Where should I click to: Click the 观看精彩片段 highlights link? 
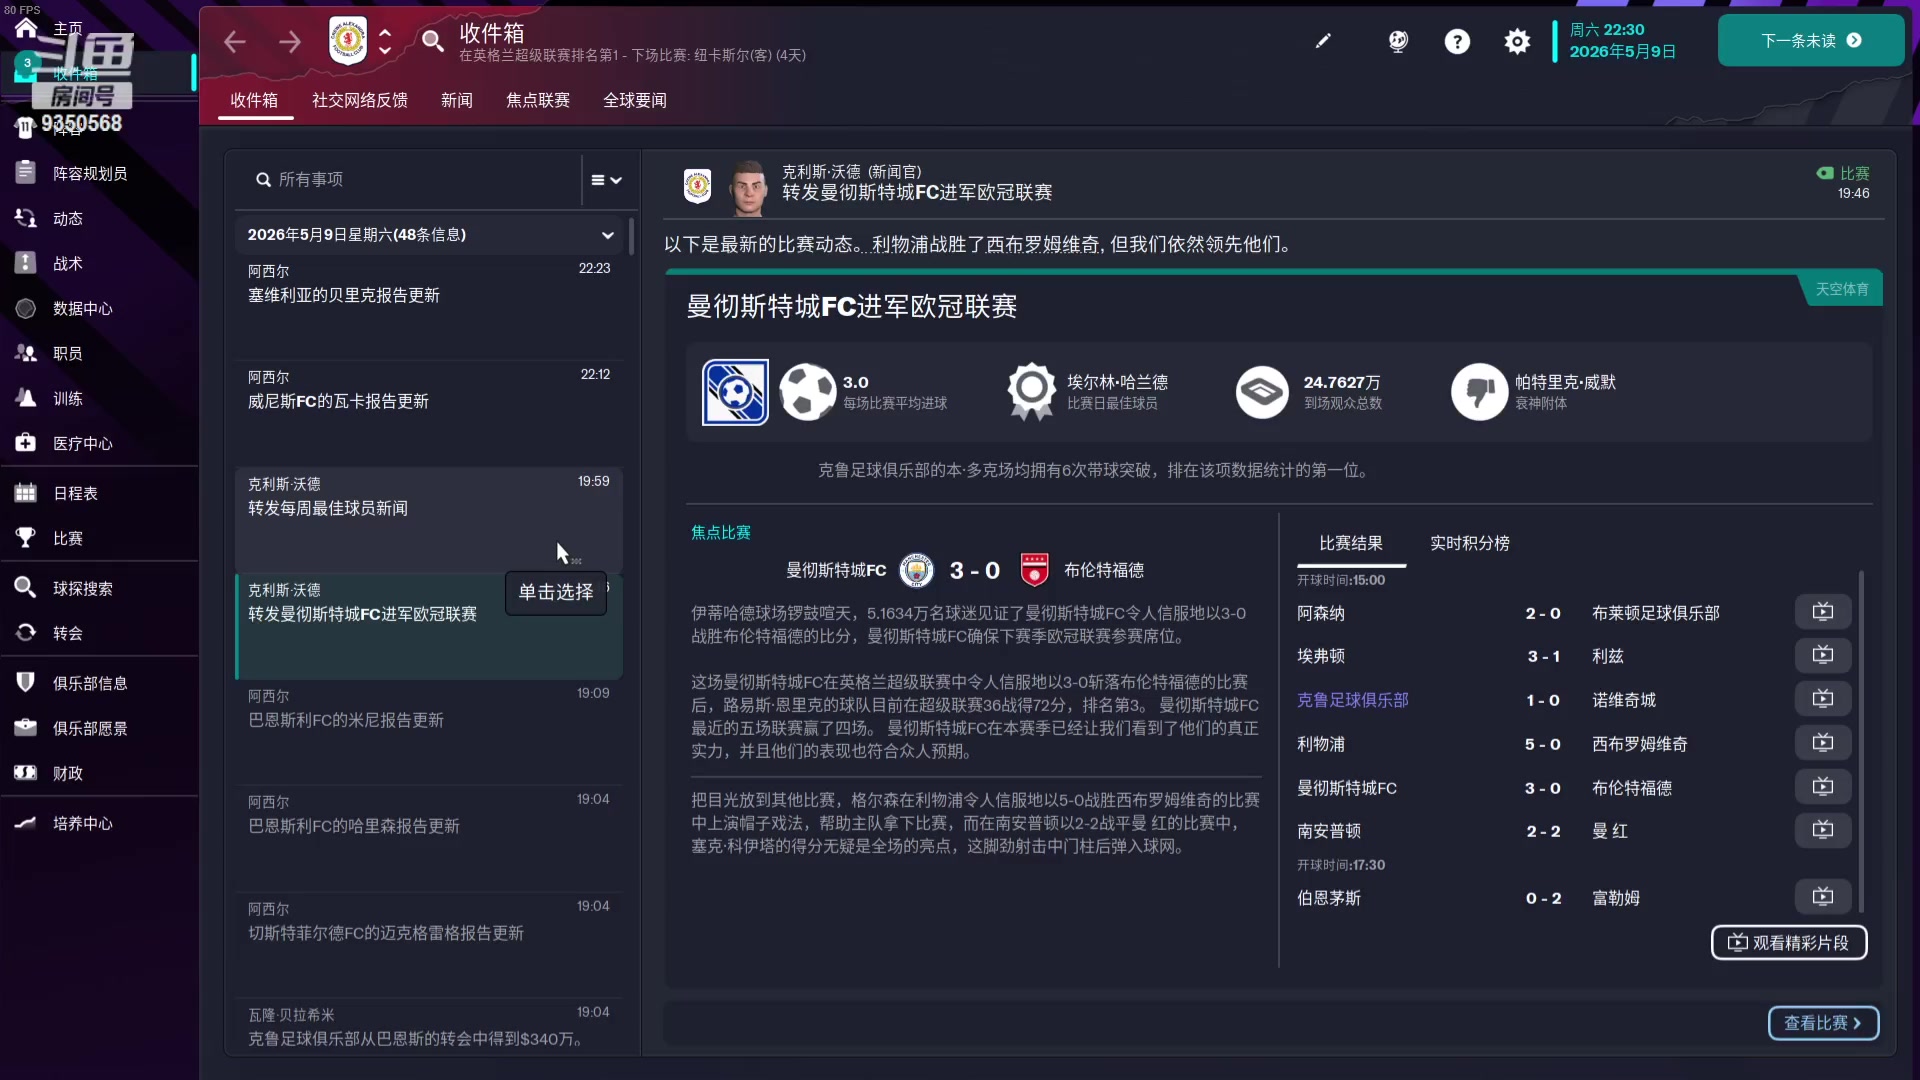click(1788, 942)
